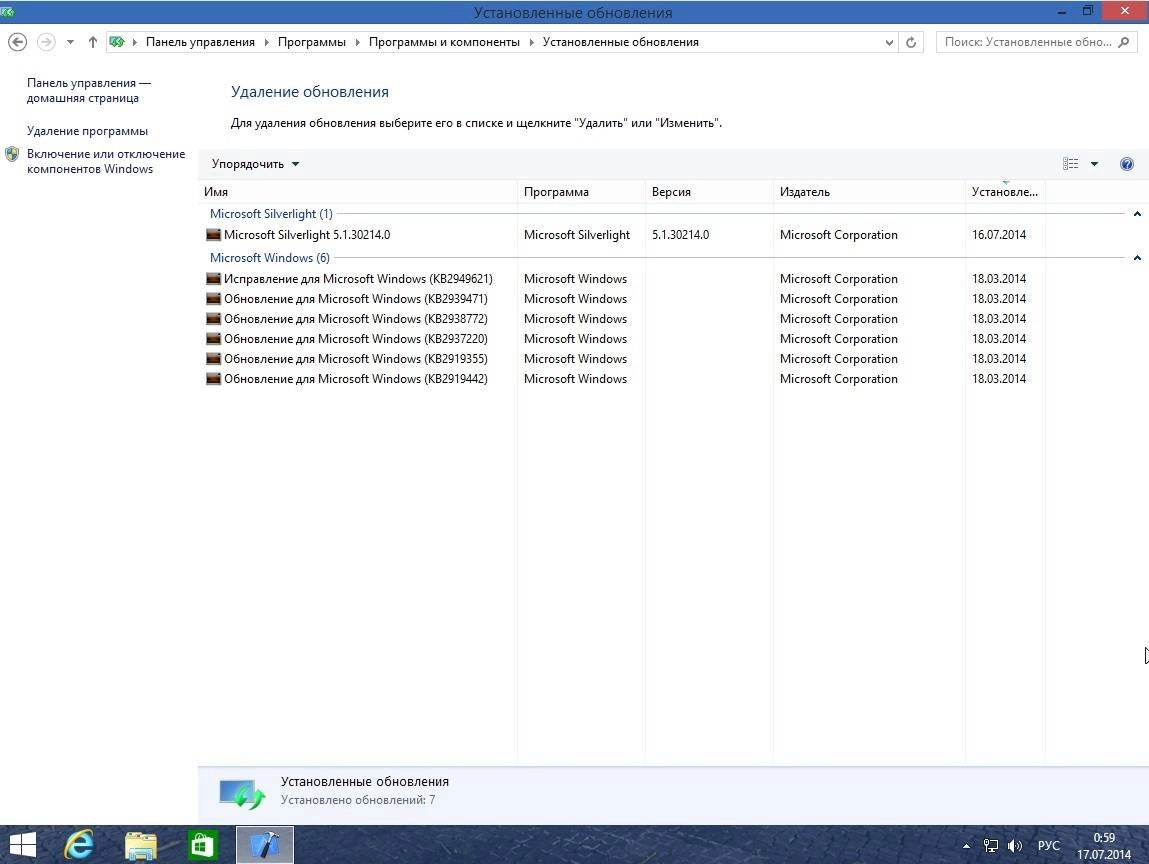This screenshot has width=1149, height=864.
Task: Go back with the Back arrow button
Action: [18, 42]
